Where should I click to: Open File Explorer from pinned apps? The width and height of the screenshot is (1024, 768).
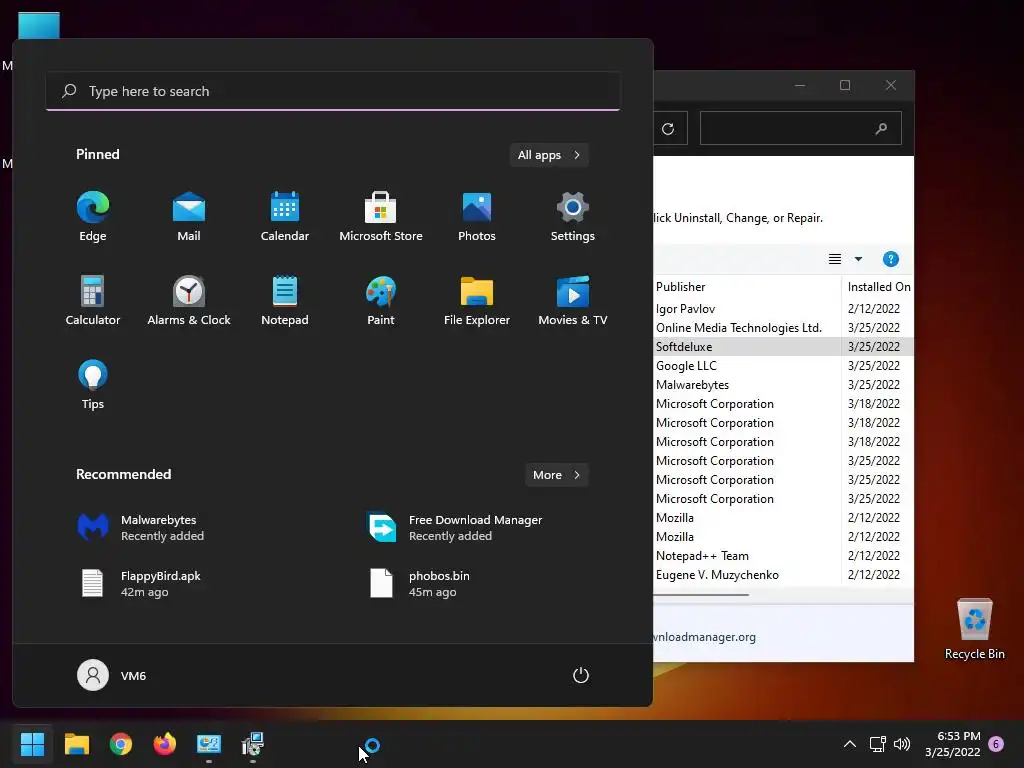pos(477,300)
